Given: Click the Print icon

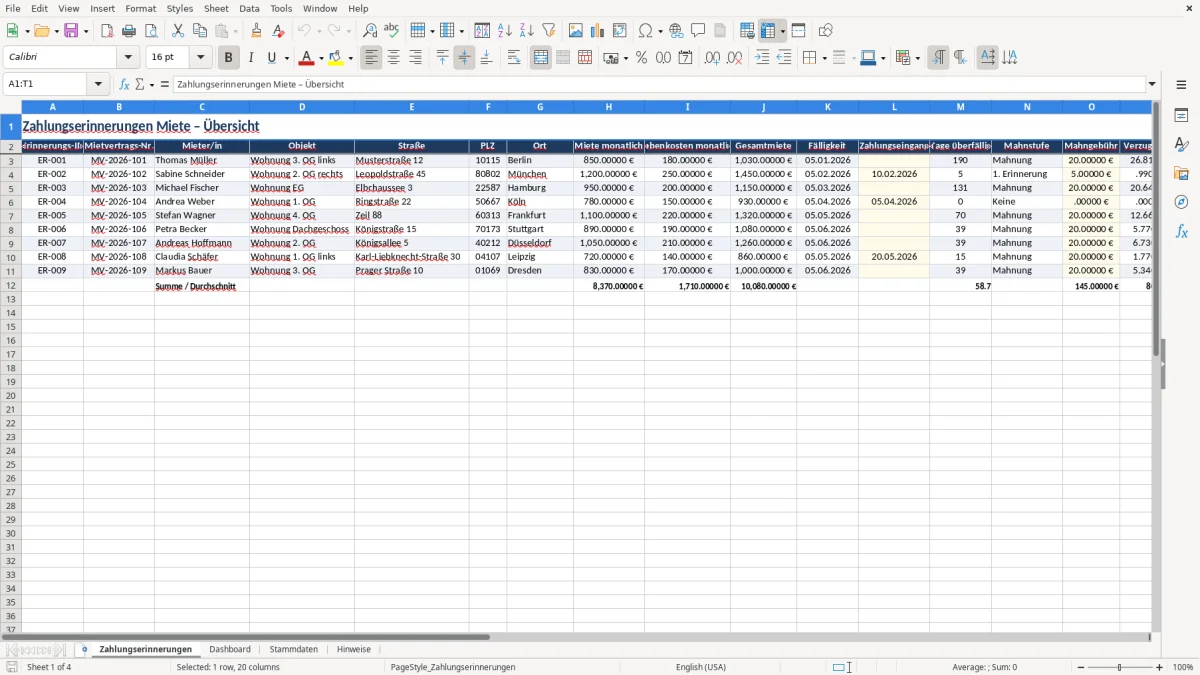Looking at the screenshot, I should (x=129, y=31).
